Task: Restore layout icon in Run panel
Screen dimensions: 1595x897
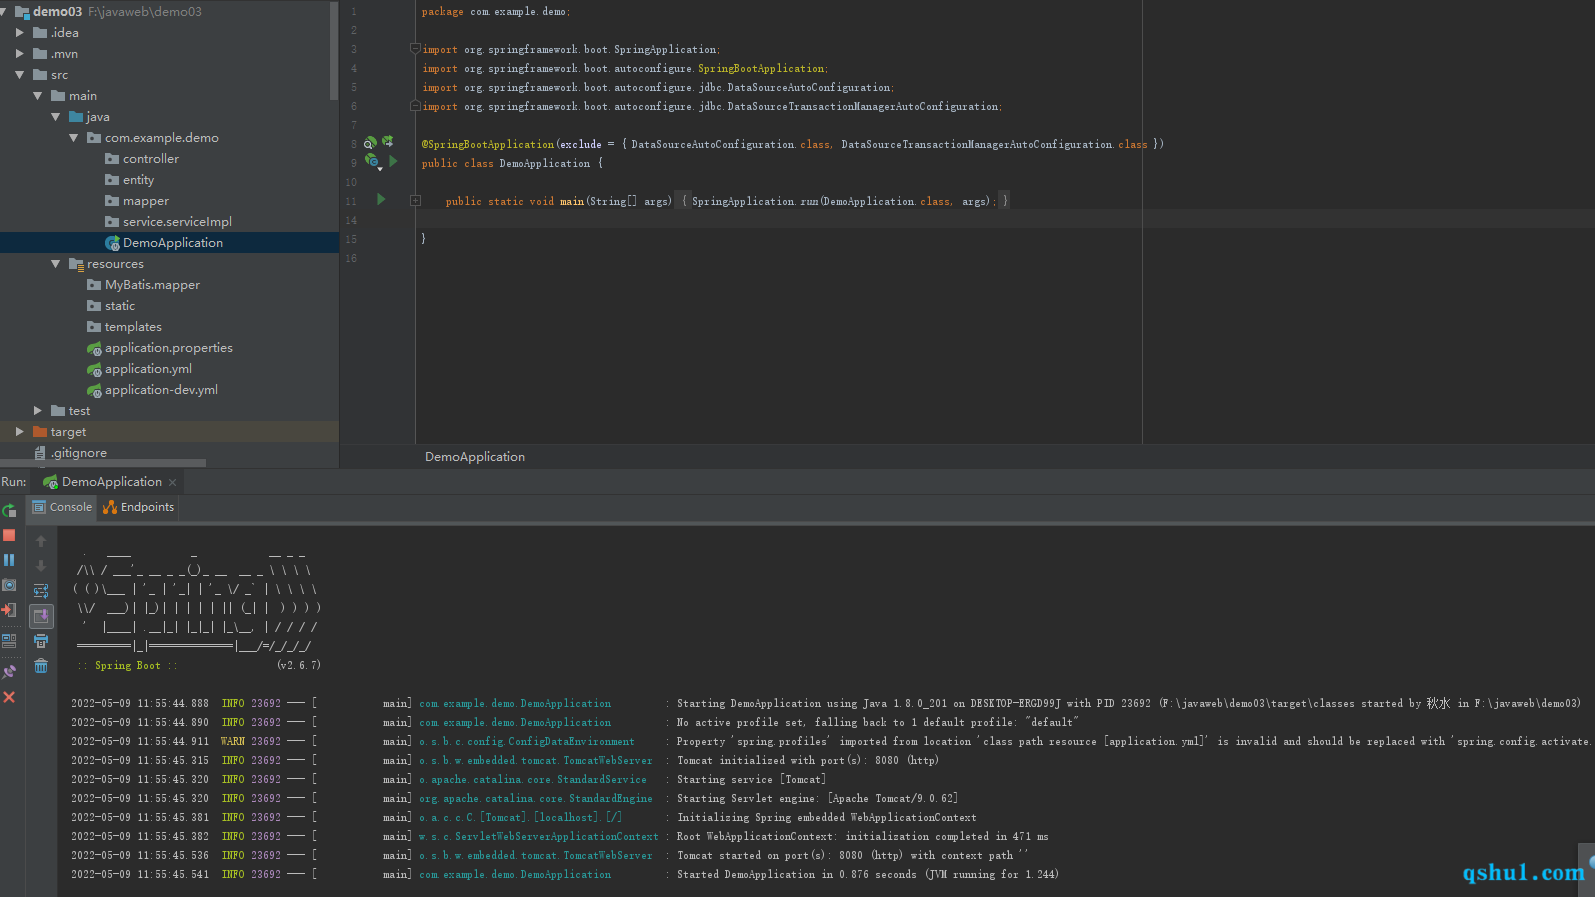Action: pos(9,640)
